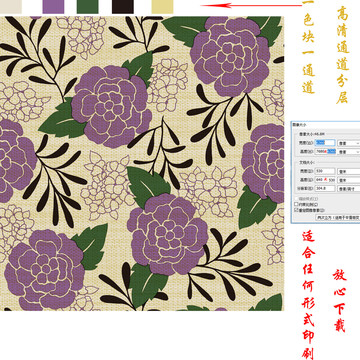Open the document height unit dropdown
The width and height of the screenshot is (360, 360).
[x=349, y=180]
